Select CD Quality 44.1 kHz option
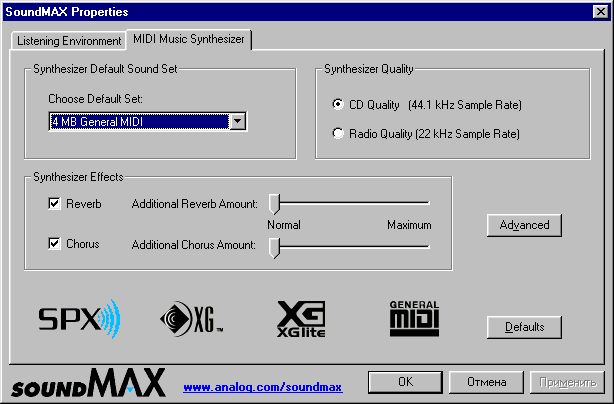Screen dimensions: 614x404 pos(338,105)
